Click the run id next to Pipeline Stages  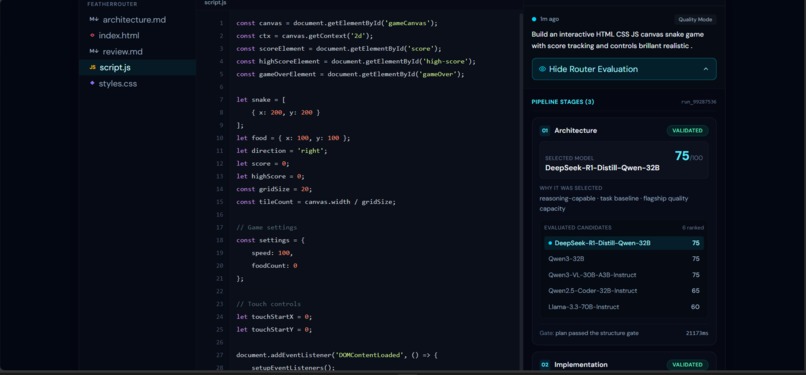point(699,102)
